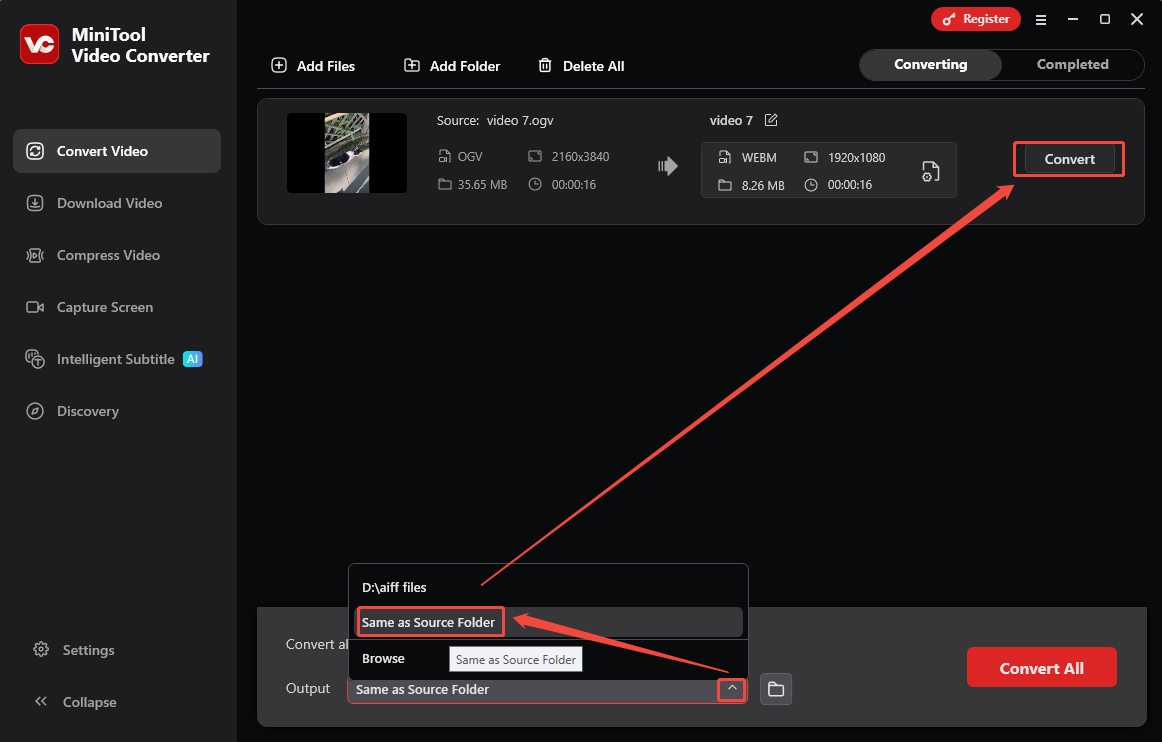Open the Convert Video section
Image resolution: width=1162 pixels, height=742 pixels.
(x=104, y=151)
